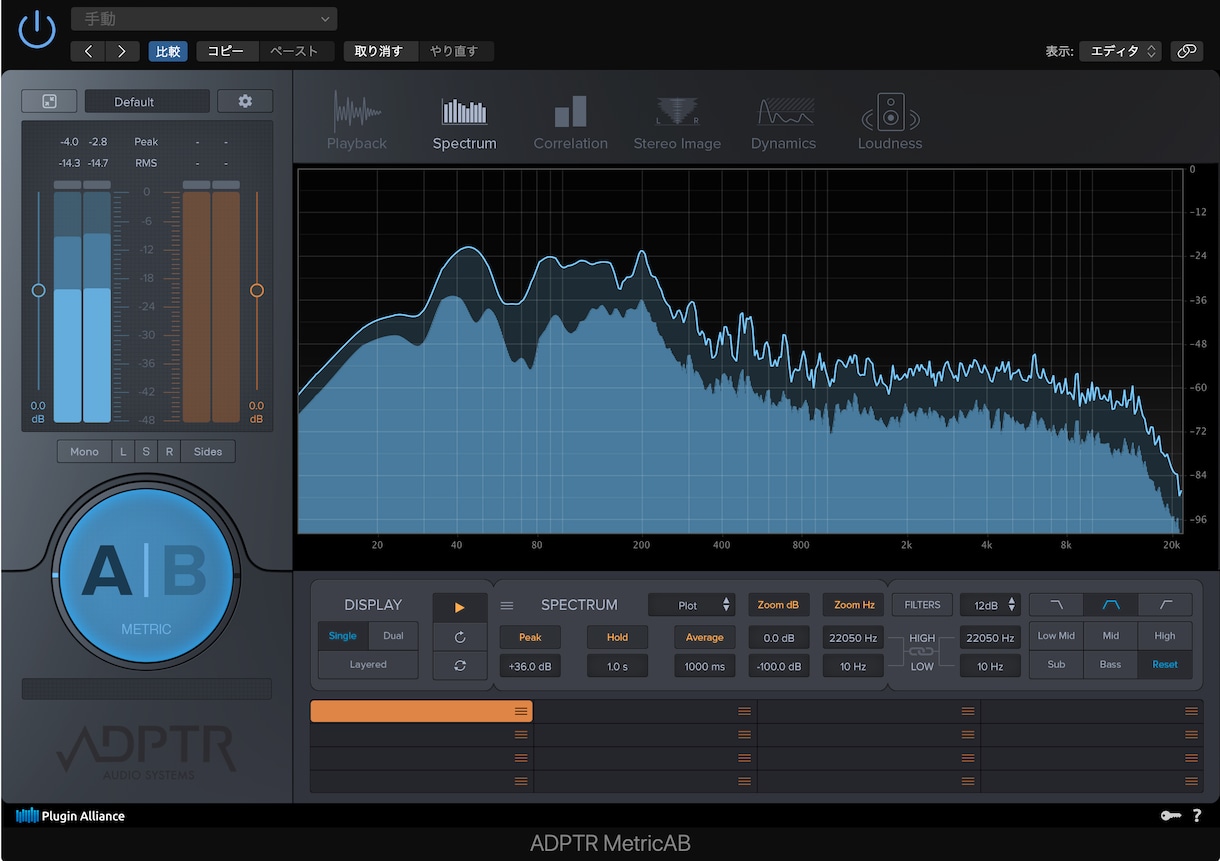
Task: Switch to the Spectrum view
Action: [x=464, y=121]
